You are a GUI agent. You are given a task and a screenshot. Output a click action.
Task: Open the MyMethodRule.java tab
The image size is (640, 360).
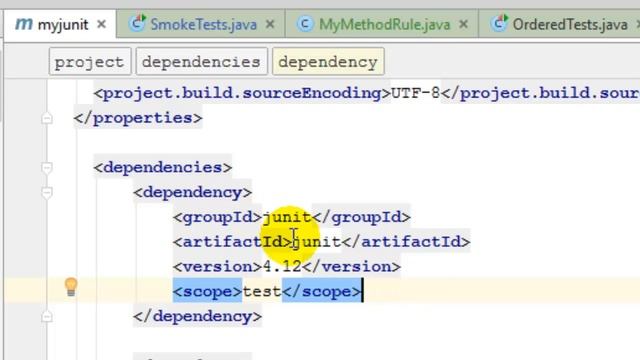[x=384, y=24]
